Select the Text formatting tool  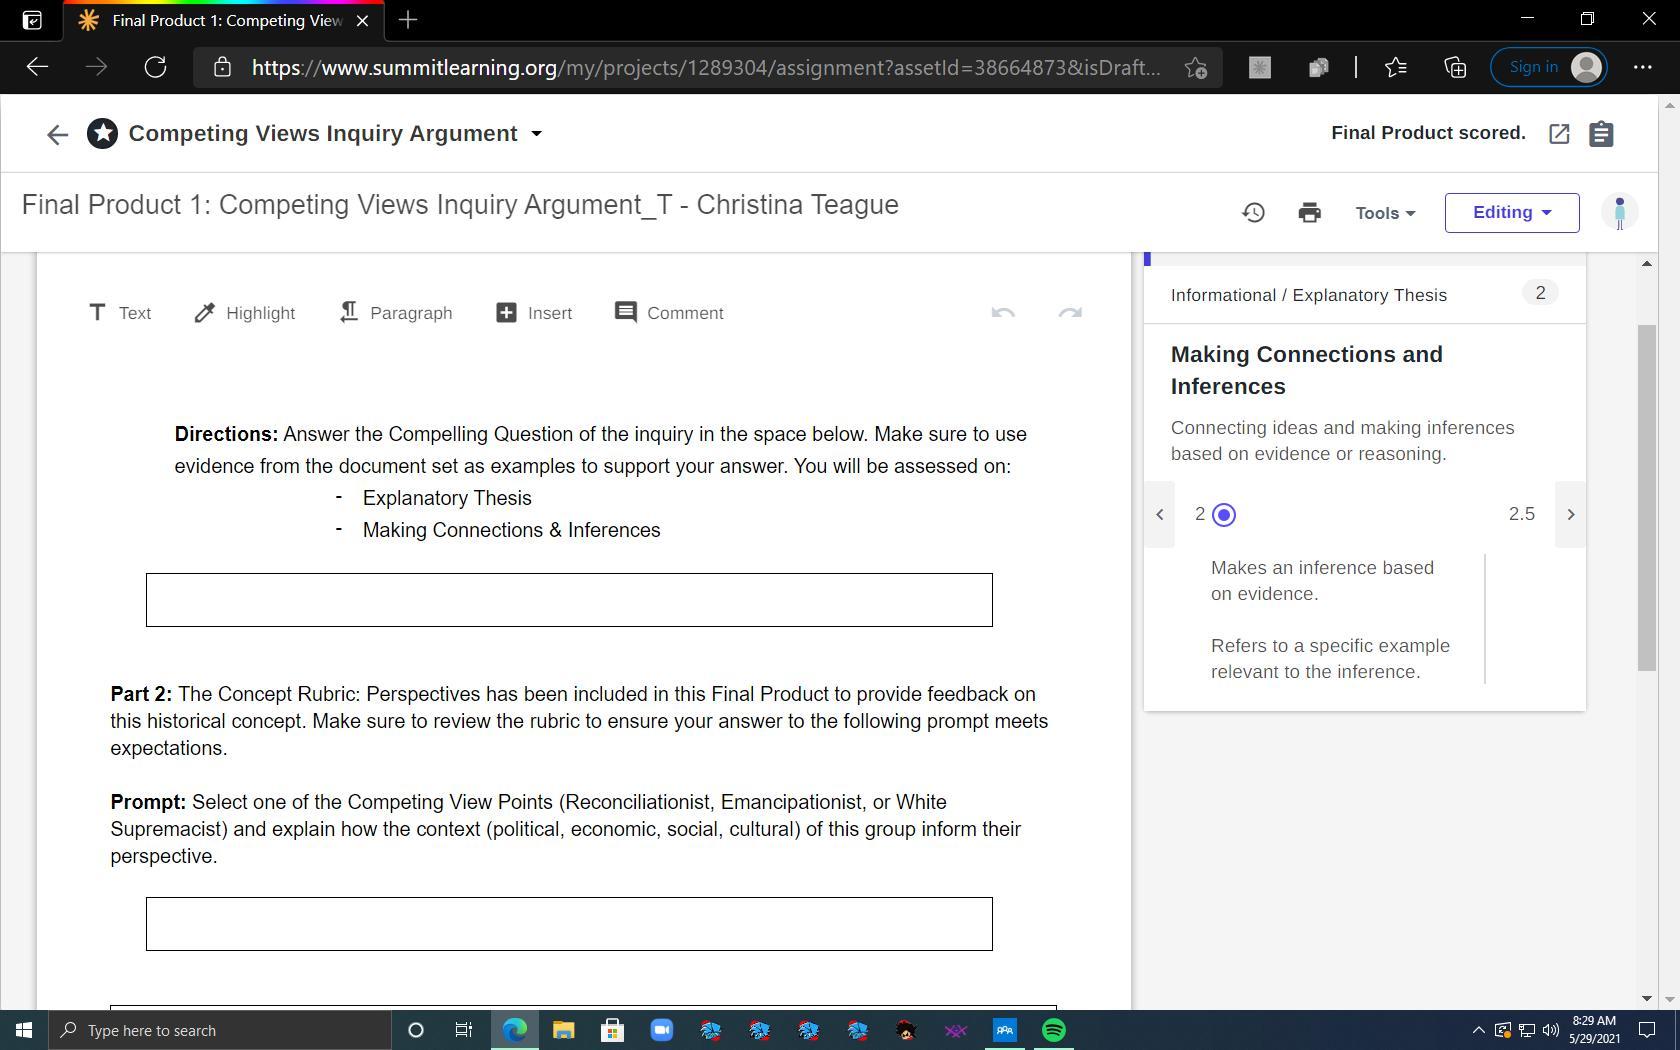pos(120,313)
